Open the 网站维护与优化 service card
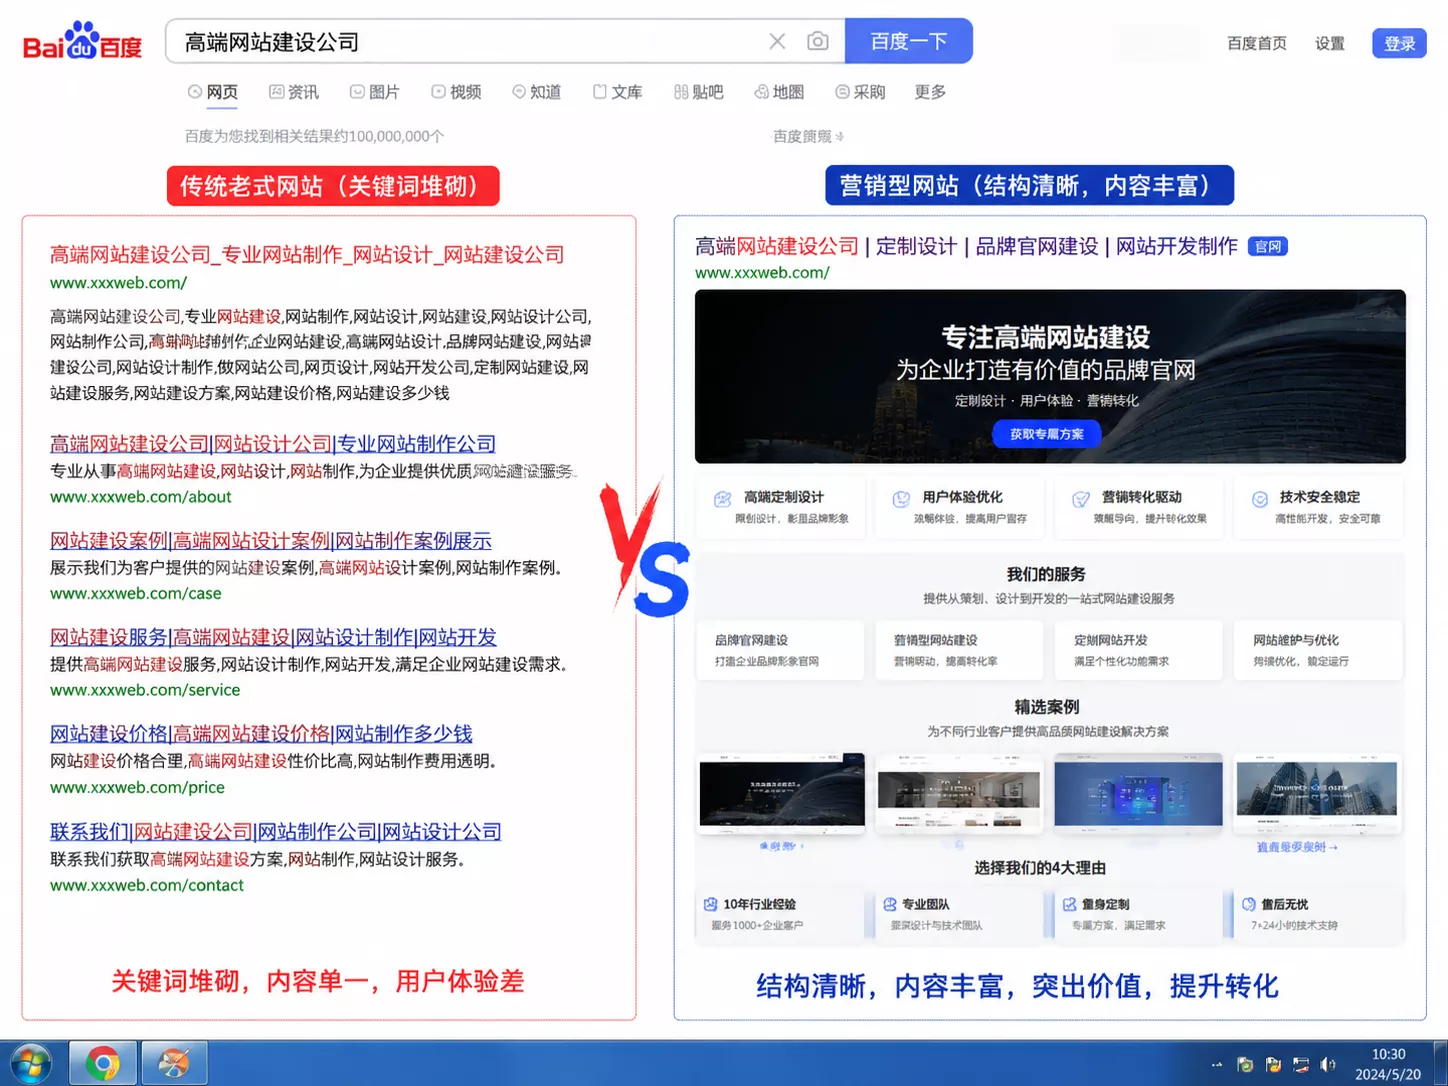 pos(1318,650)
